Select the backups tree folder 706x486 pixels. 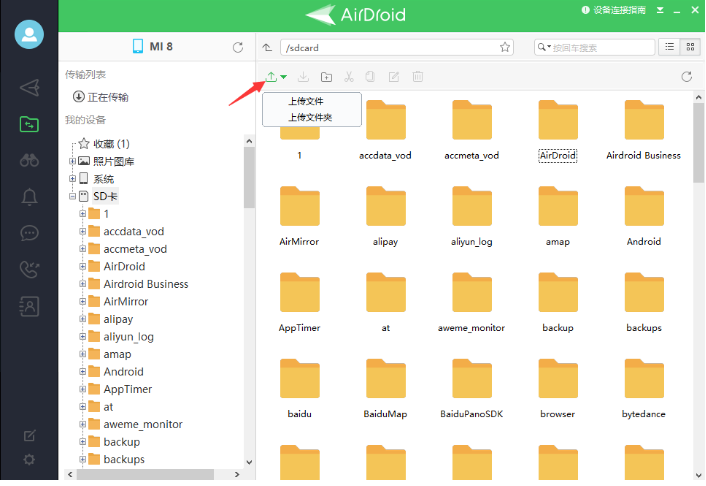124,459
